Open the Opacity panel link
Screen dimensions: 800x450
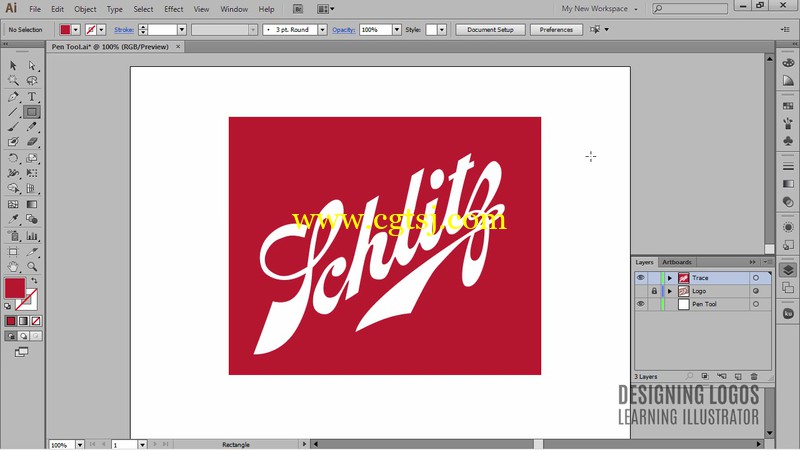(343, 30)
